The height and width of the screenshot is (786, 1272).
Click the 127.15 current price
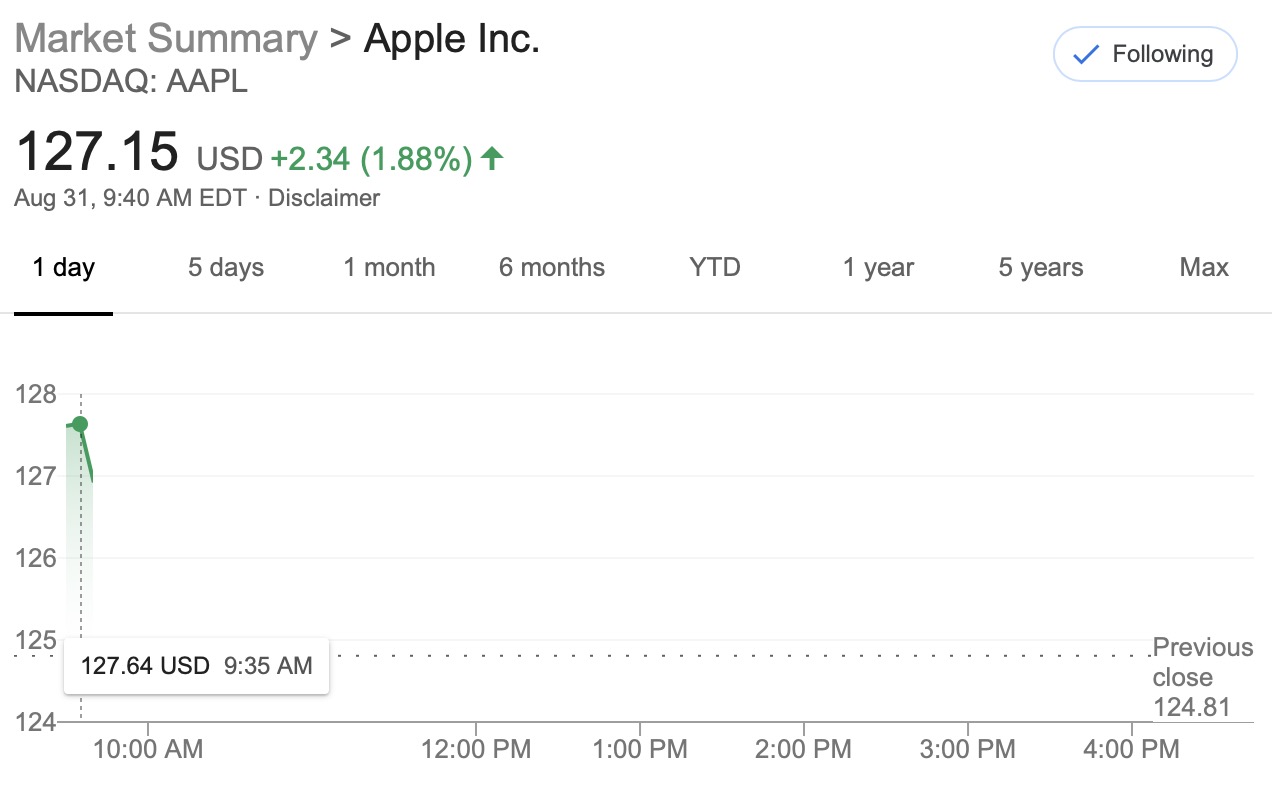click(97, 152)
